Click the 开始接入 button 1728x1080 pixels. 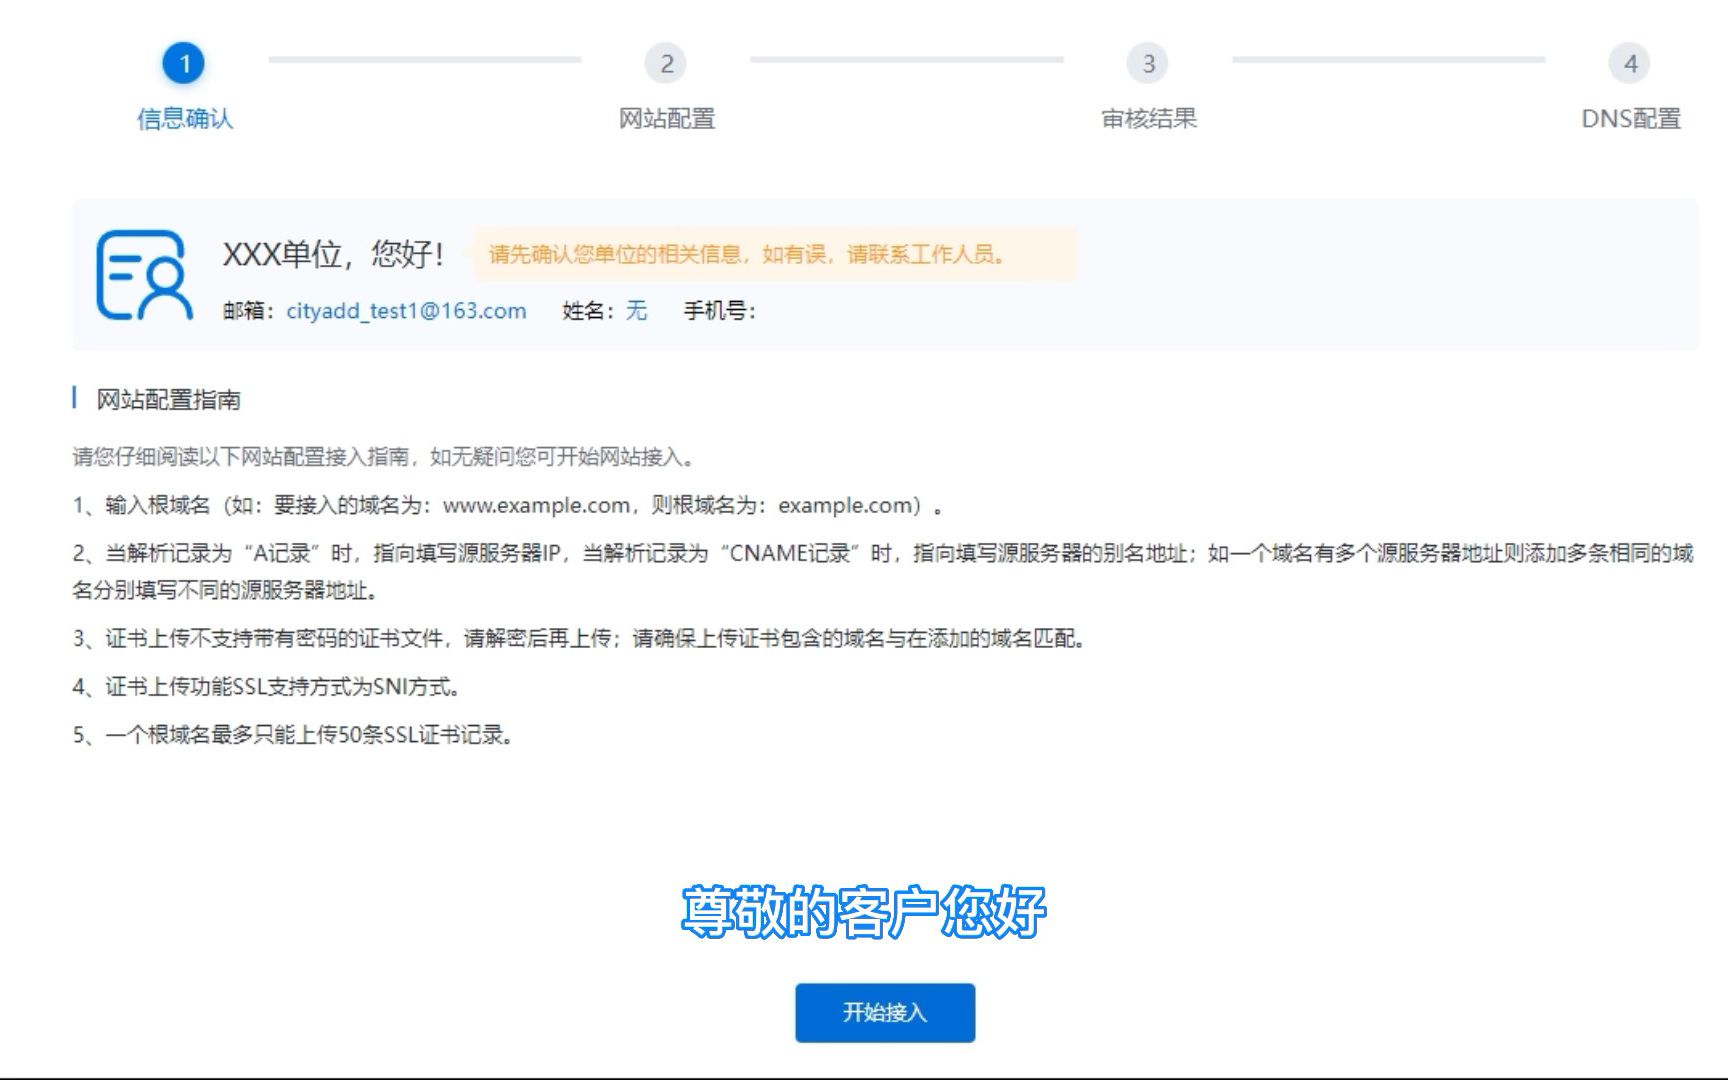[885, 1012]
